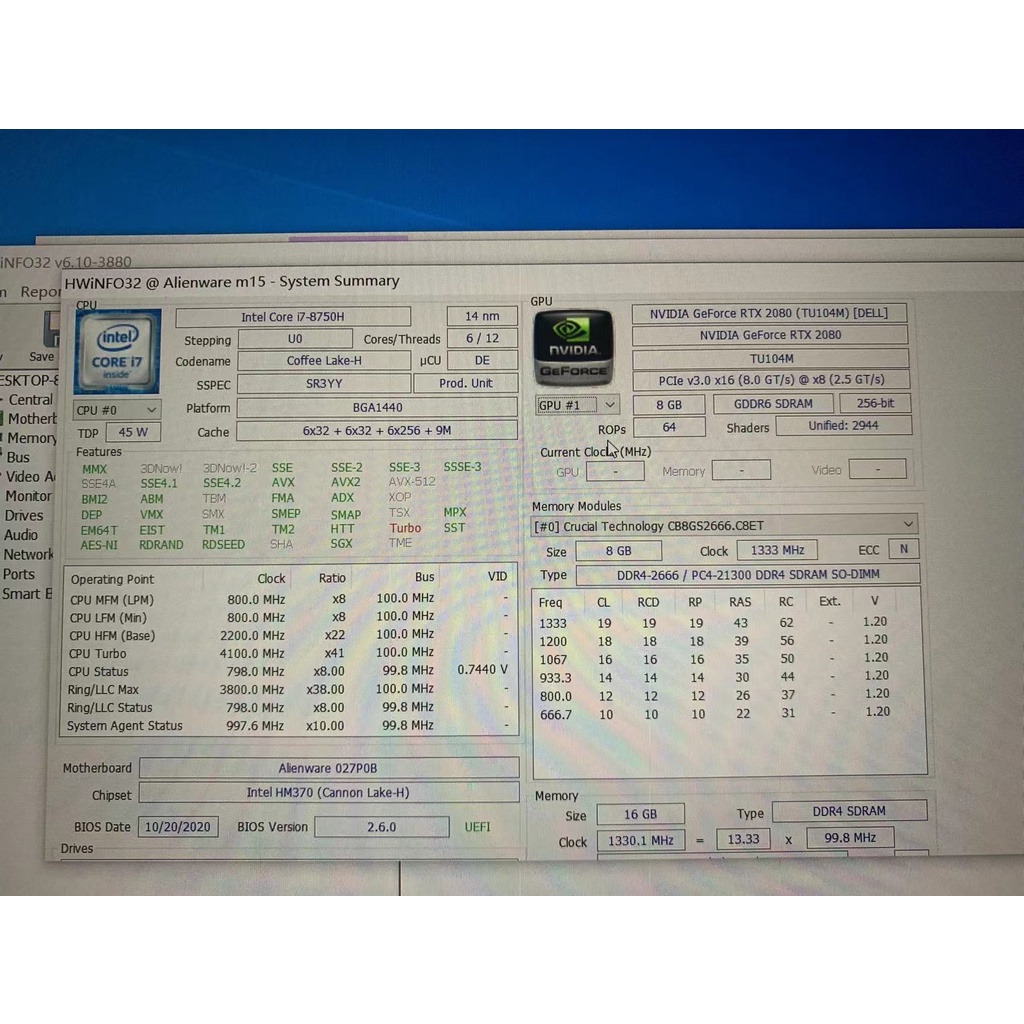Viewport: 1024px width, 1024px height.
Task: Click the Save floppy disk icon
Action: pos(48,331)
